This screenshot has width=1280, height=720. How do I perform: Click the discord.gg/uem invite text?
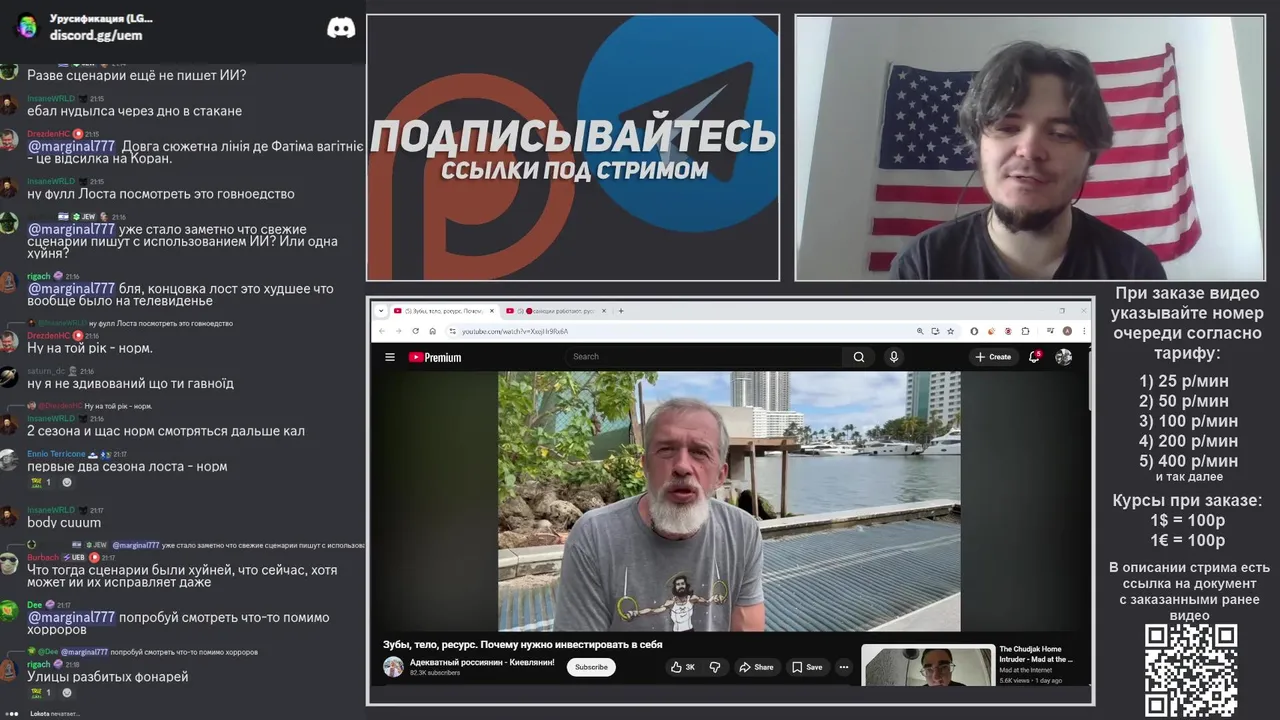pos(96,35)
